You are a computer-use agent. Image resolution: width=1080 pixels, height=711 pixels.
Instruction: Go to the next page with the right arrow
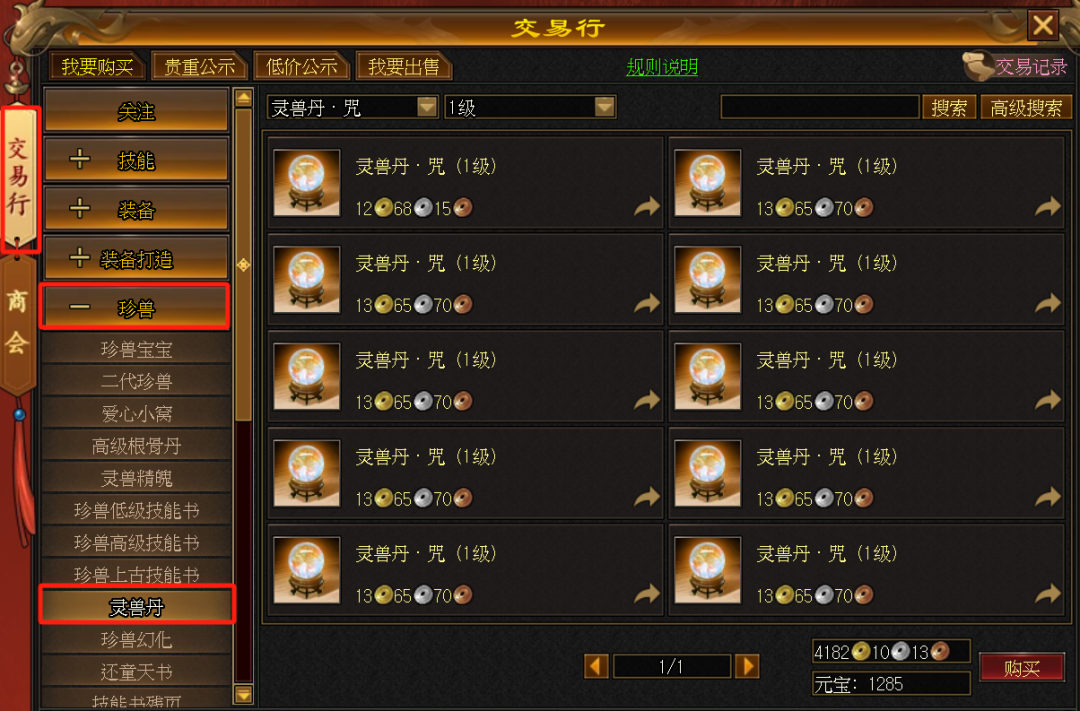pyautogui.click(x=747, y=666)
